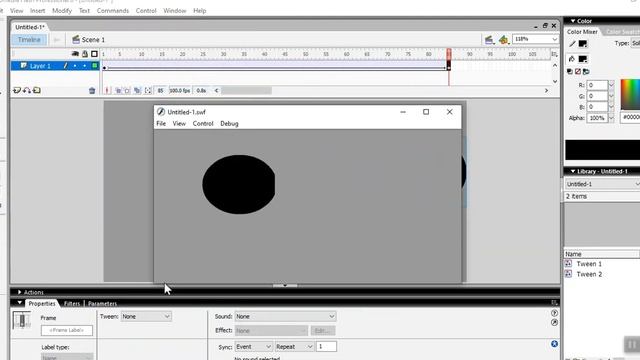Switch to the Parameters tab
The height and width of the screenshot is (360, 640).
tap(102, 303)
